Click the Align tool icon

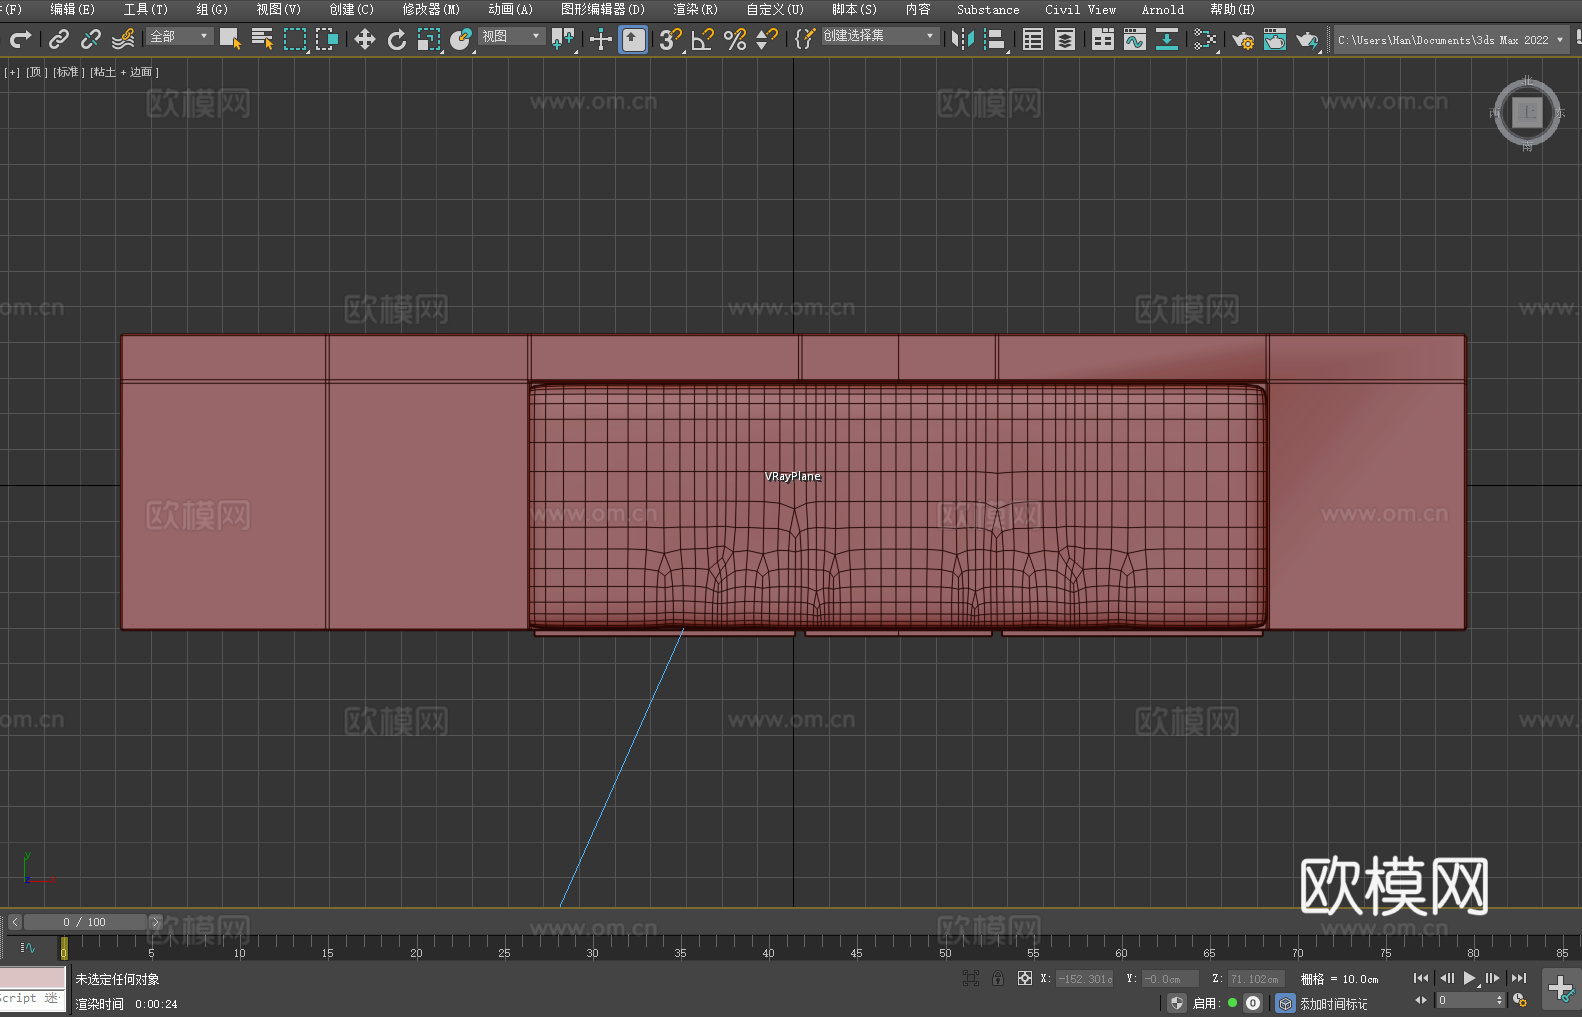click(x=995, y=39)
